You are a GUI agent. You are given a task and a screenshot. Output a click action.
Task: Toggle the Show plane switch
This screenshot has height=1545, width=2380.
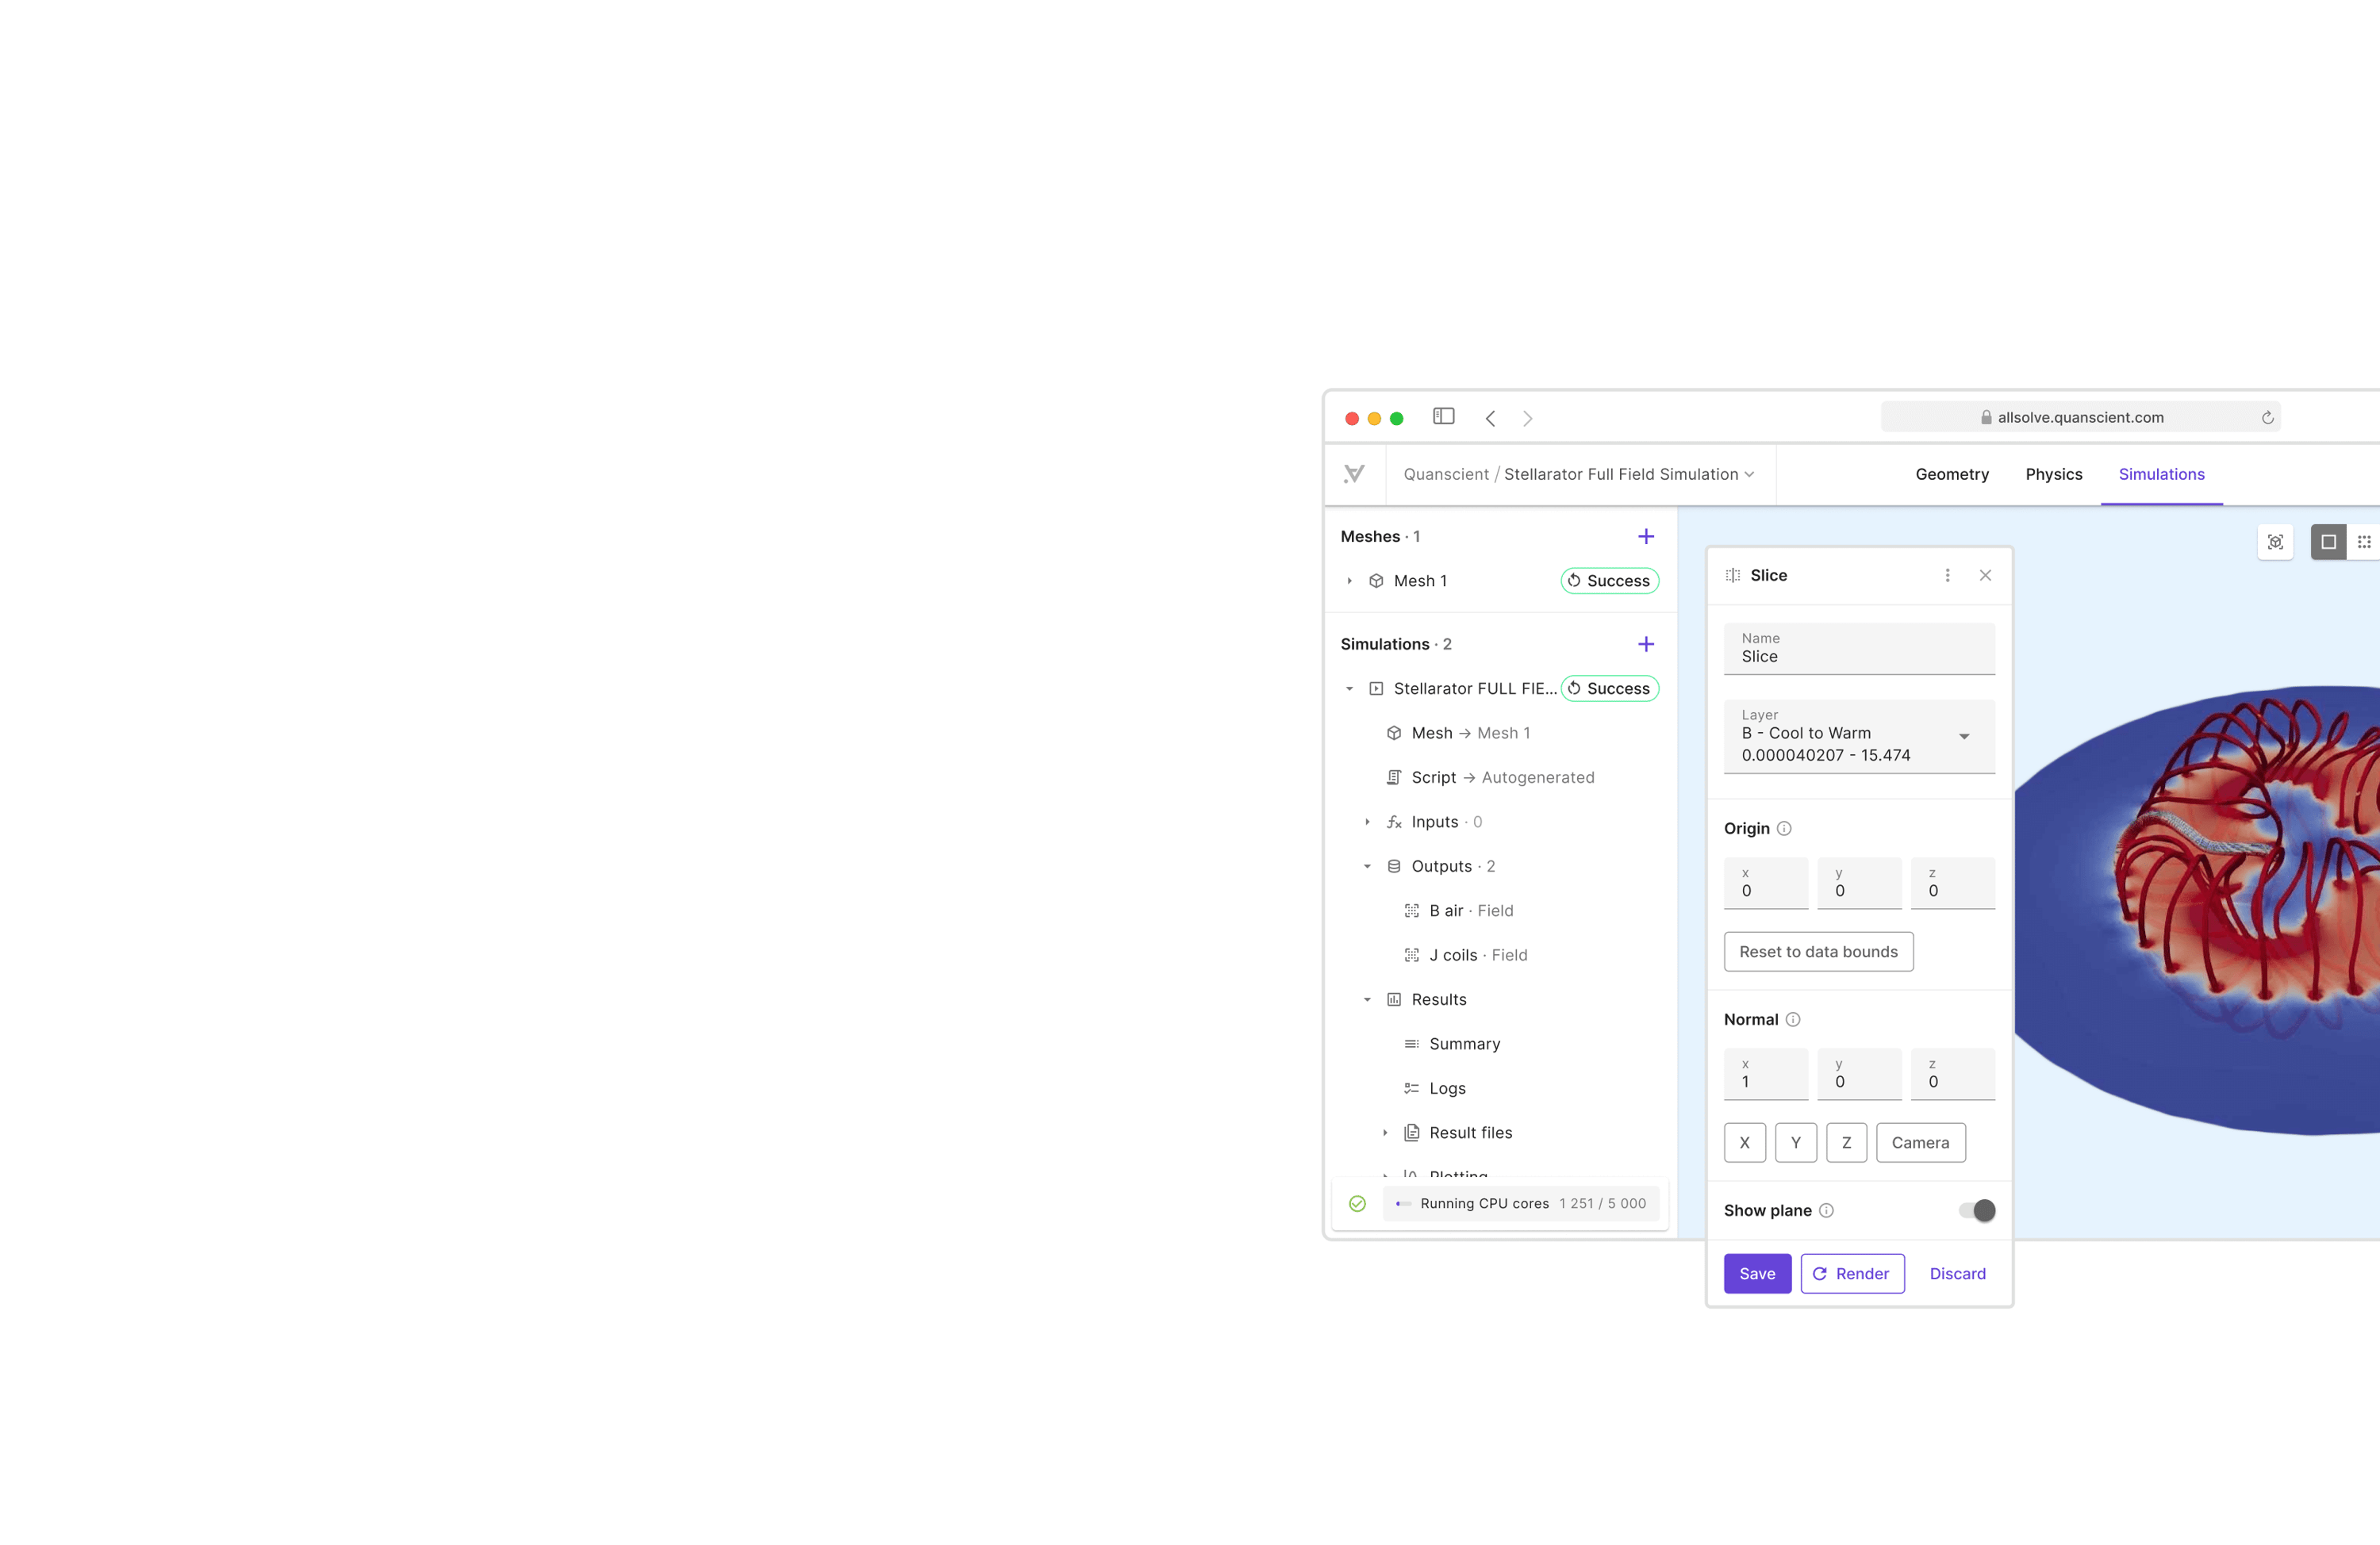[x=1975, y=1210]
